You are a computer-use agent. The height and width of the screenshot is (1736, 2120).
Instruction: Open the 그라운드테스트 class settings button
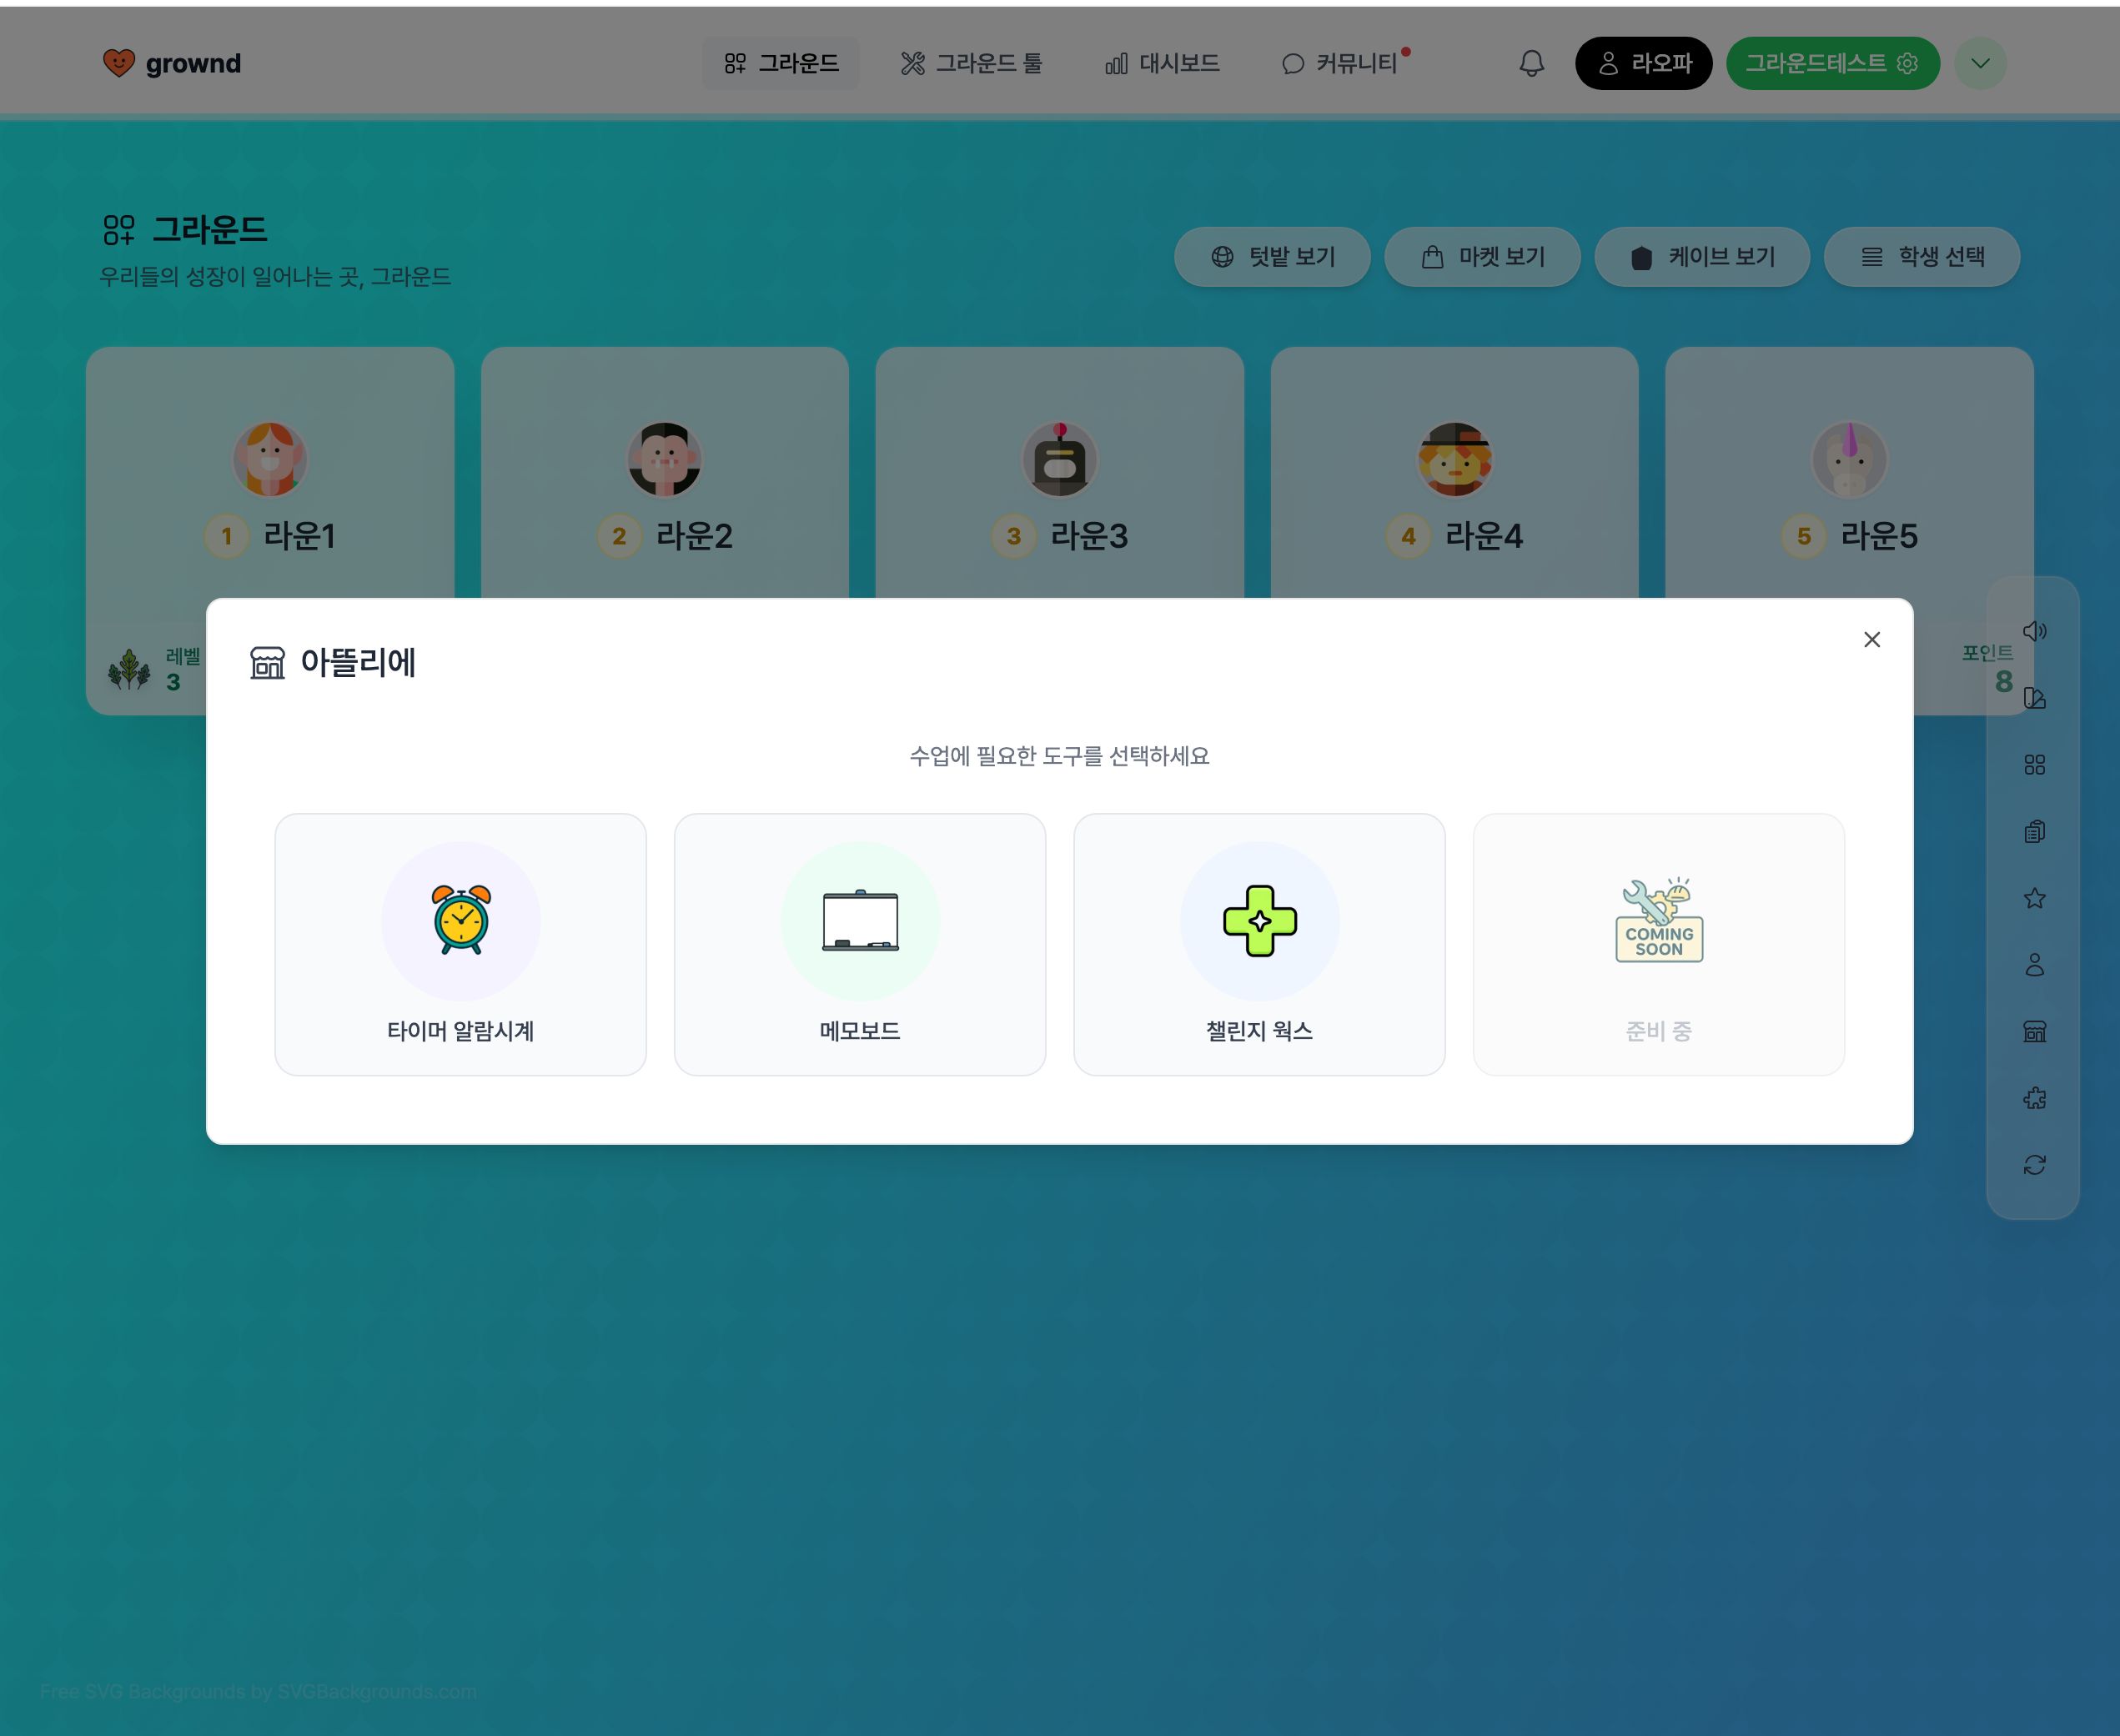(1832, 63)
